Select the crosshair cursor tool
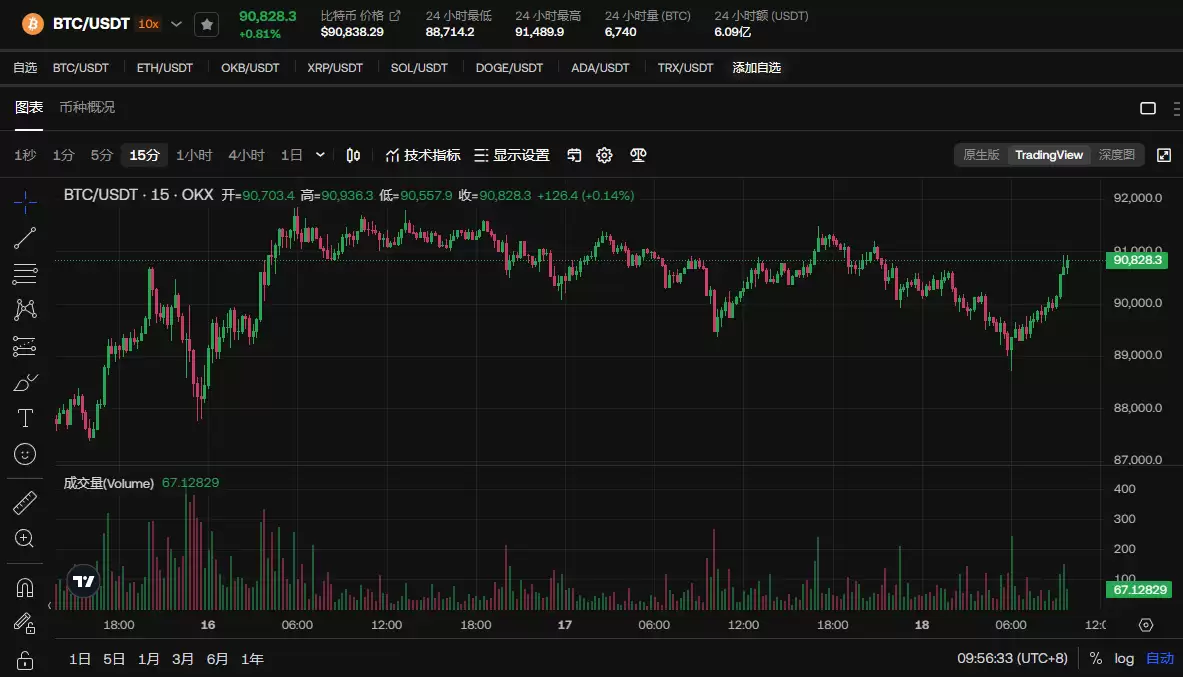The width and height of the screenshot is (1183, 677). [x=24, y=200]
